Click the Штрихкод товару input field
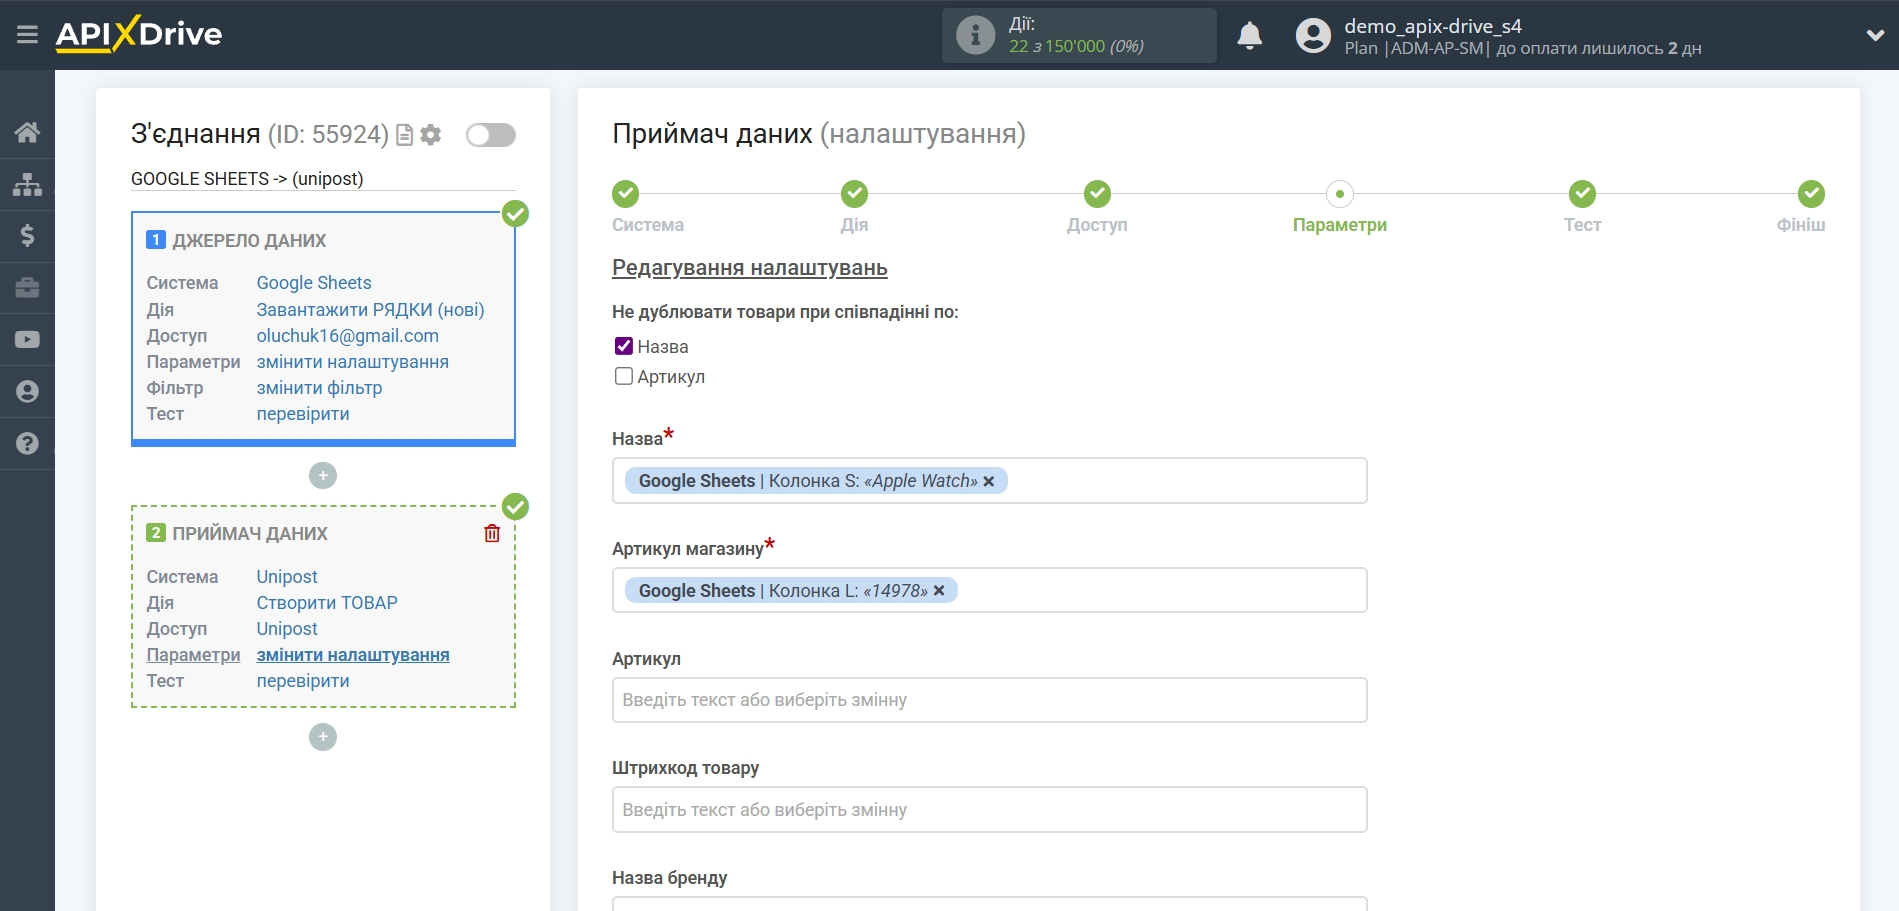The width and height of the screenshot is (1899, 911). [989, 810]
